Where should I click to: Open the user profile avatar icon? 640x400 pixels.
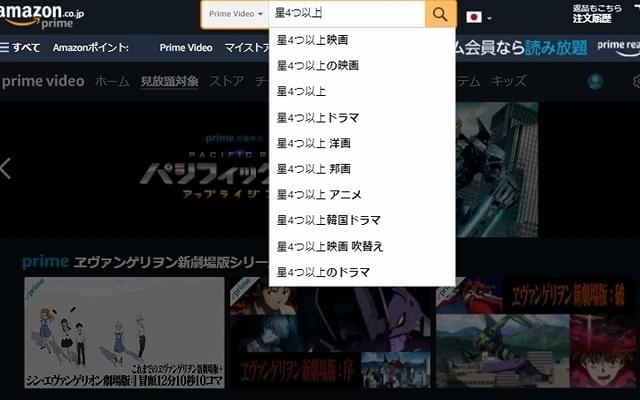click(x=596, y=82)
